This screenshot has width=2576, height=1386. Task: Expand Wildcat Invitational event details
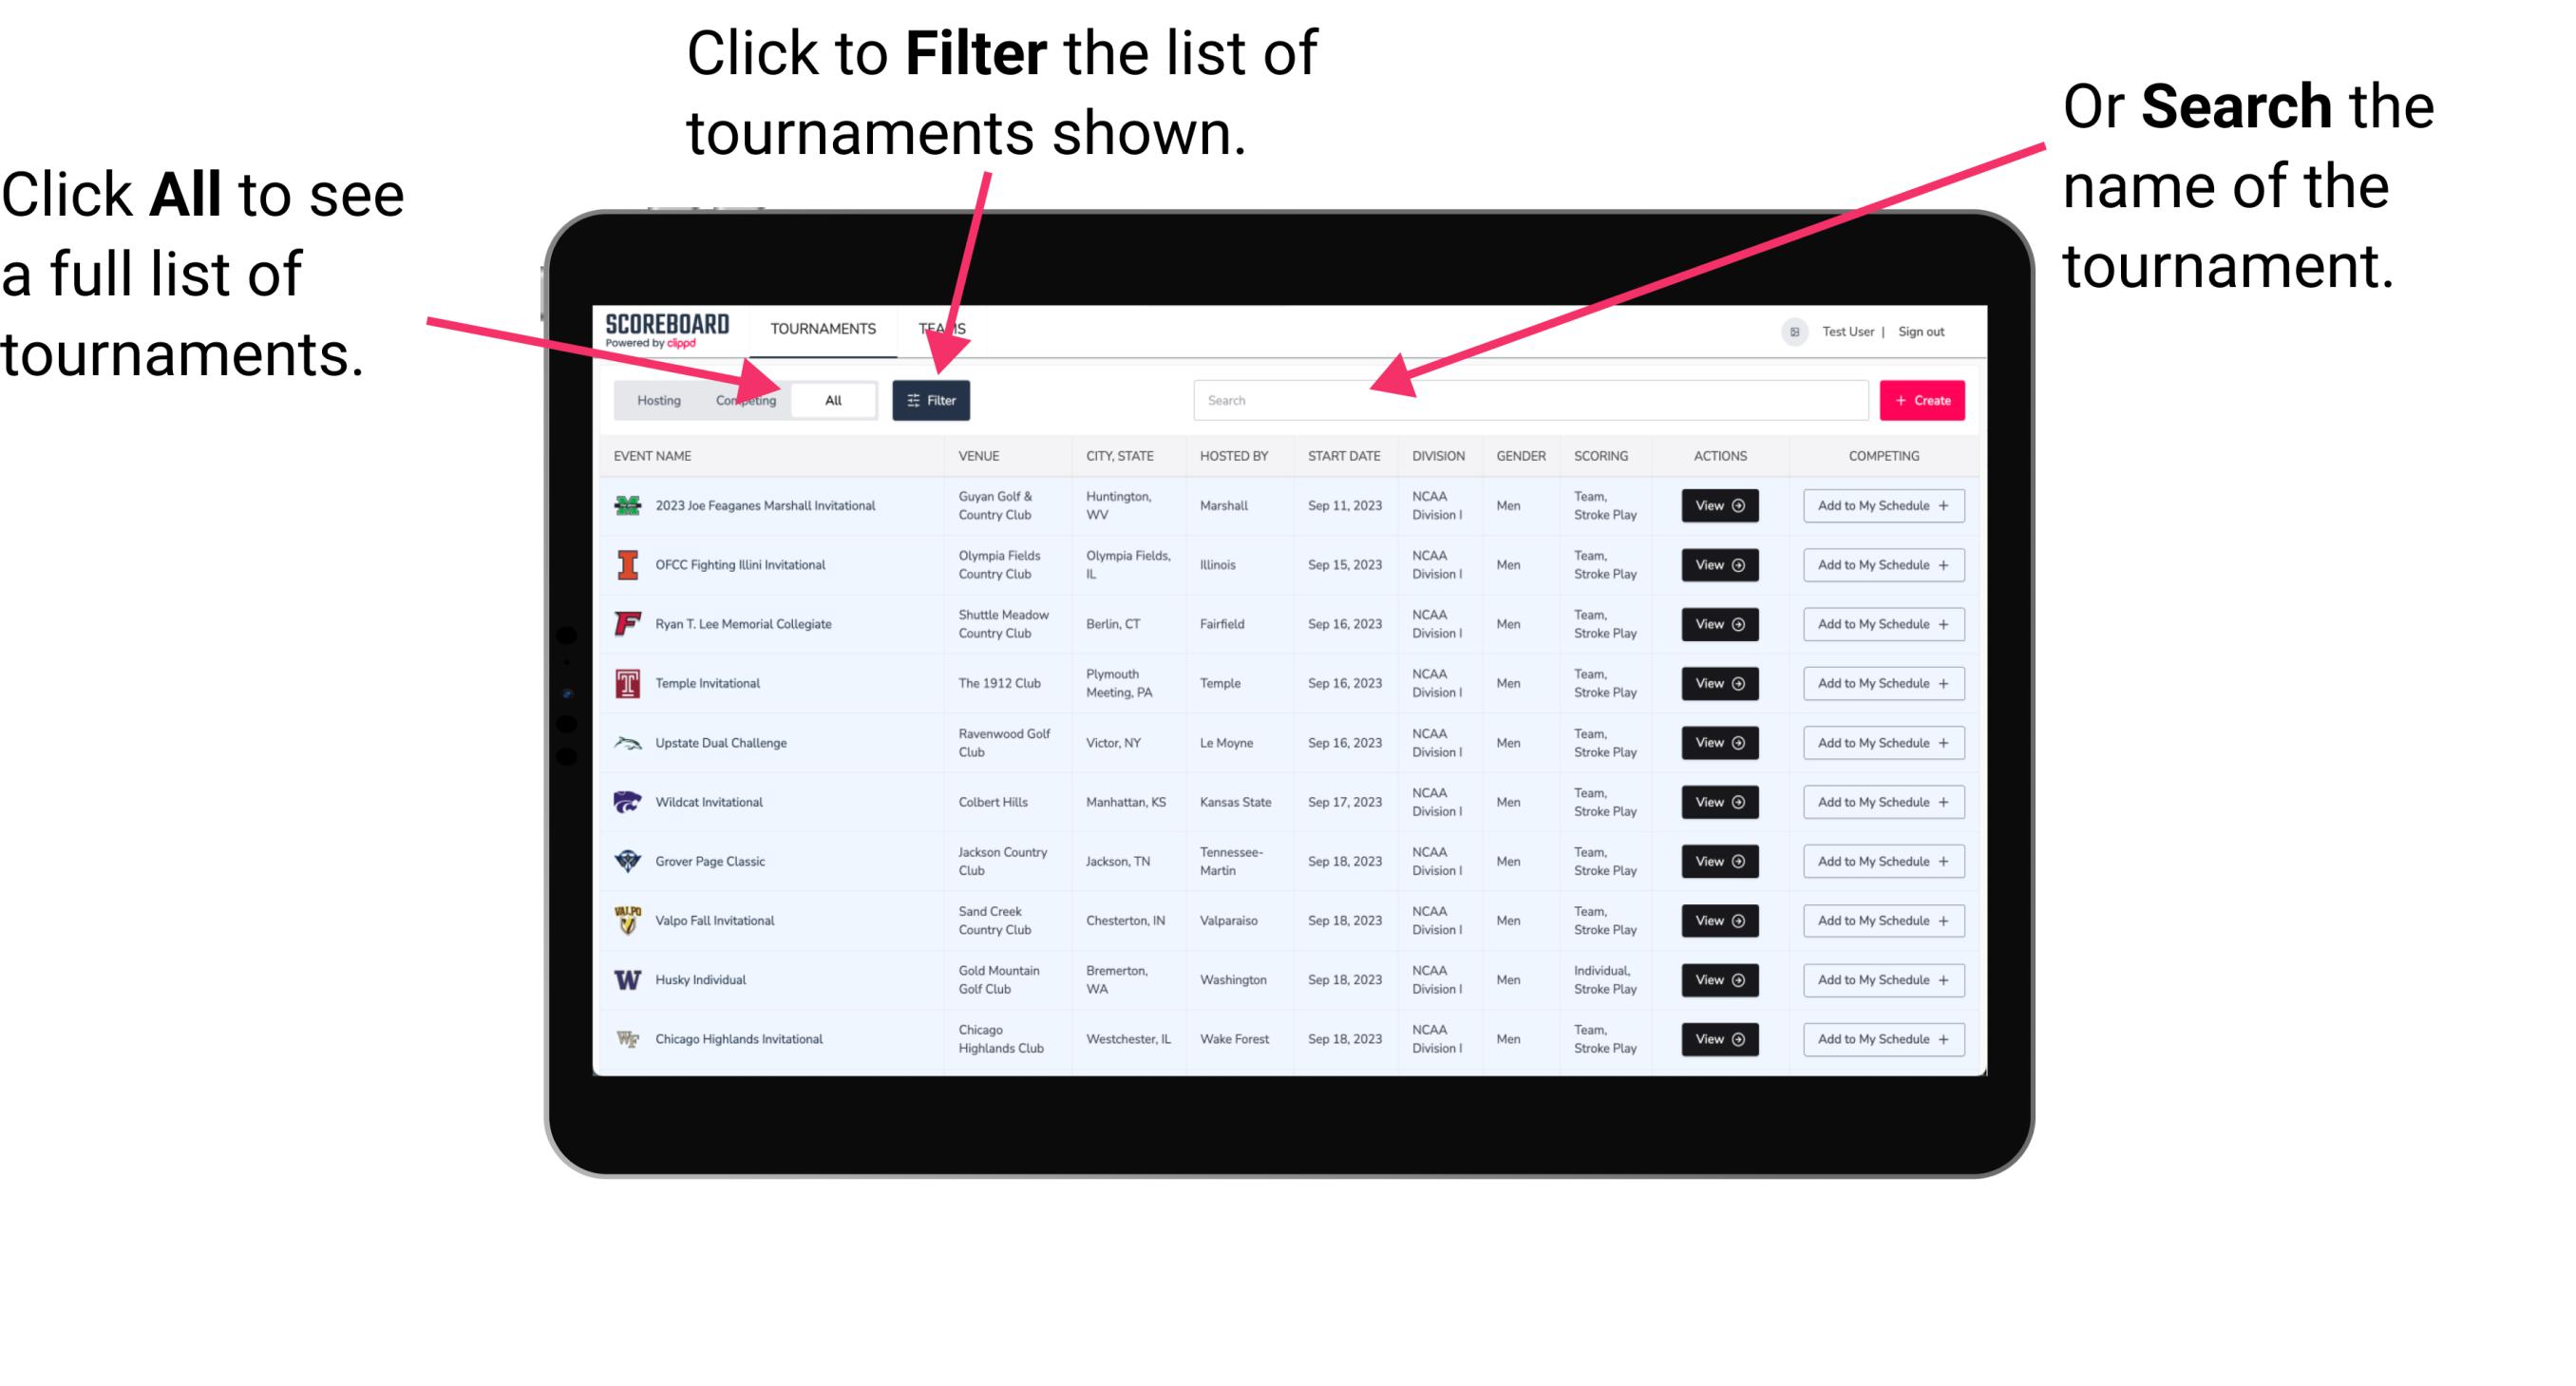tap(1718, 802)
